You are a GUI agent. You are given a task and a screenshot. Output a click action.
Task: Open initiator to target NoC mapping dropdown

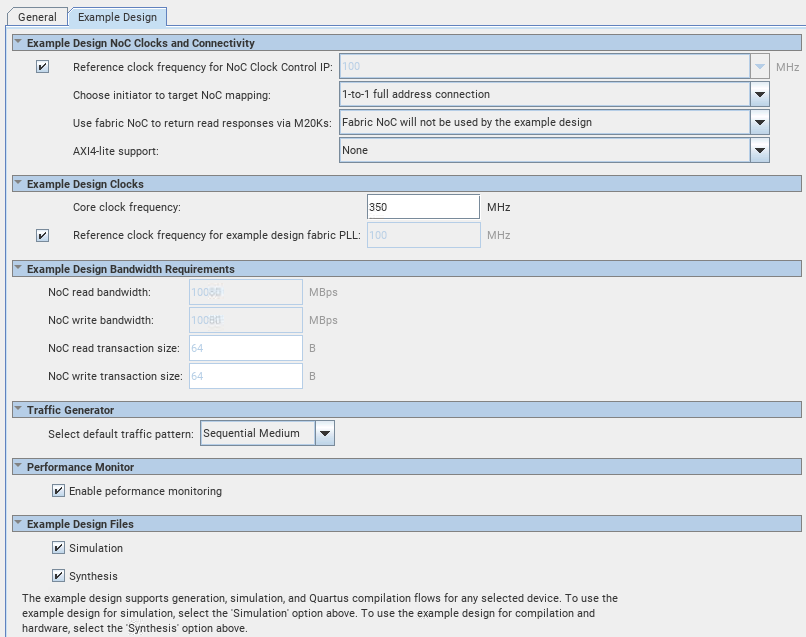pyautogui.click(x=760, y=95)
